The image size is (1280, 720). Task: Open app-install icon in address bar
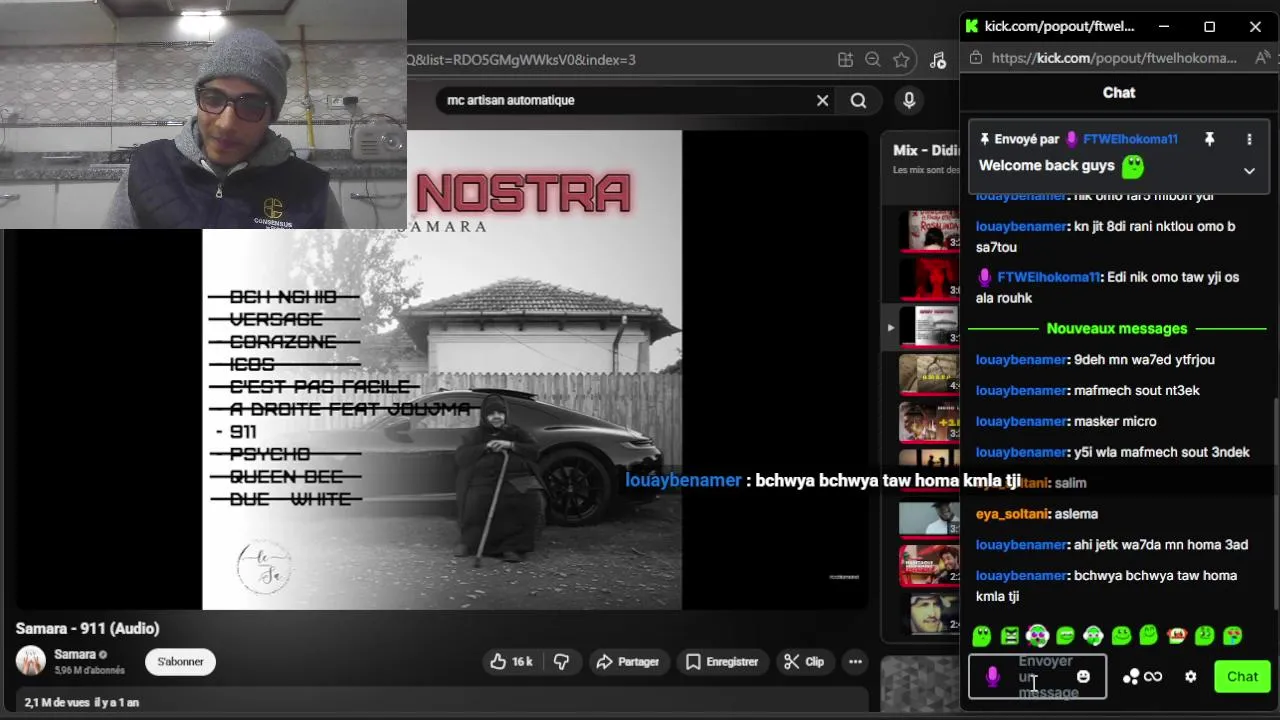tap(845, 60)
